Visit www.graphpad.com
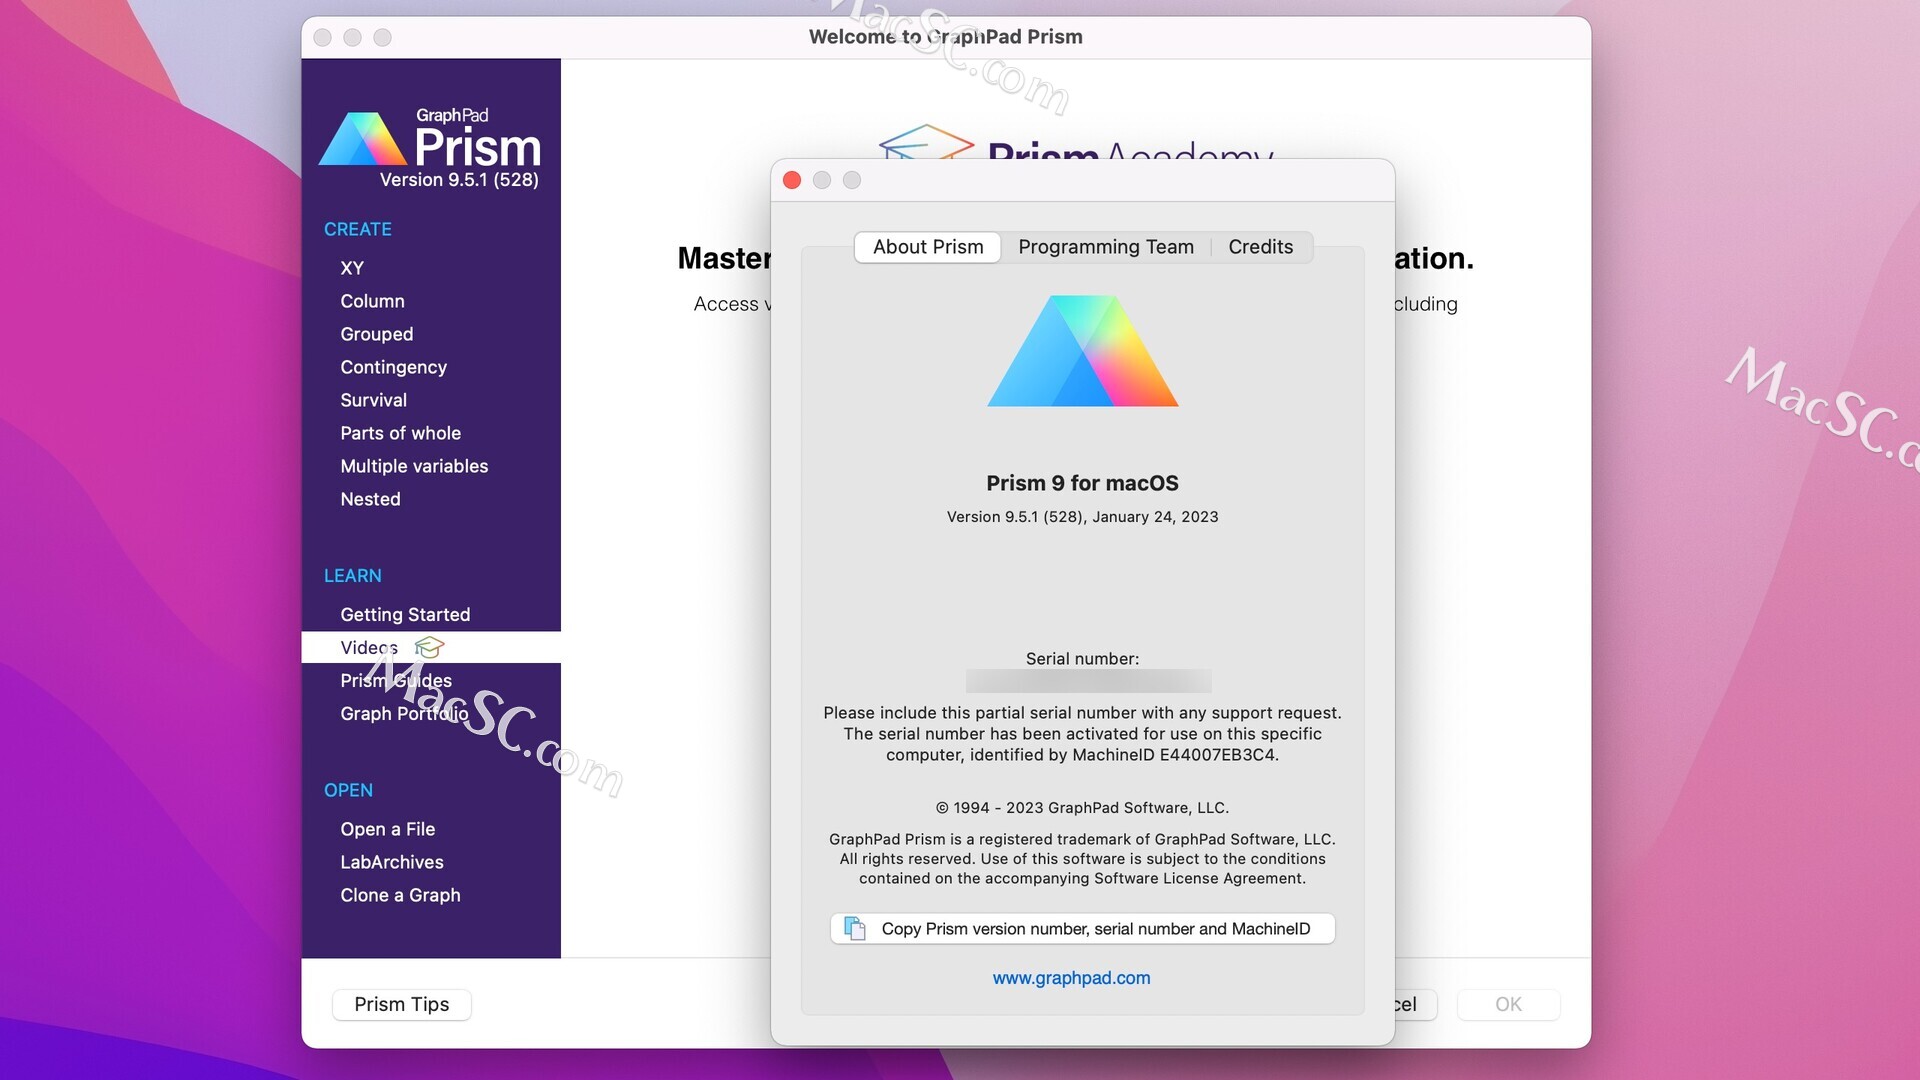The image size is (1920, 1080). 1071,978
